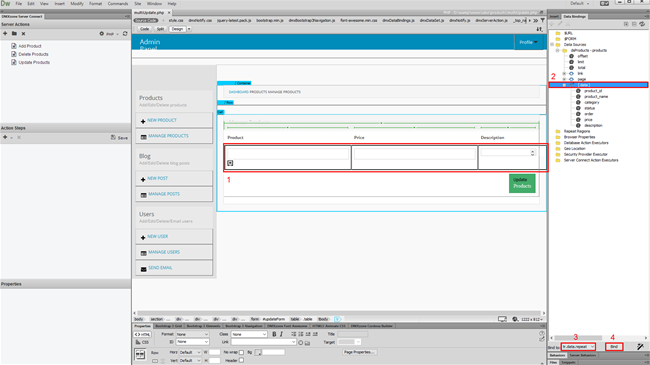Refresh the Server Actions list
The image size is (650, 365).
click(125, 34)
